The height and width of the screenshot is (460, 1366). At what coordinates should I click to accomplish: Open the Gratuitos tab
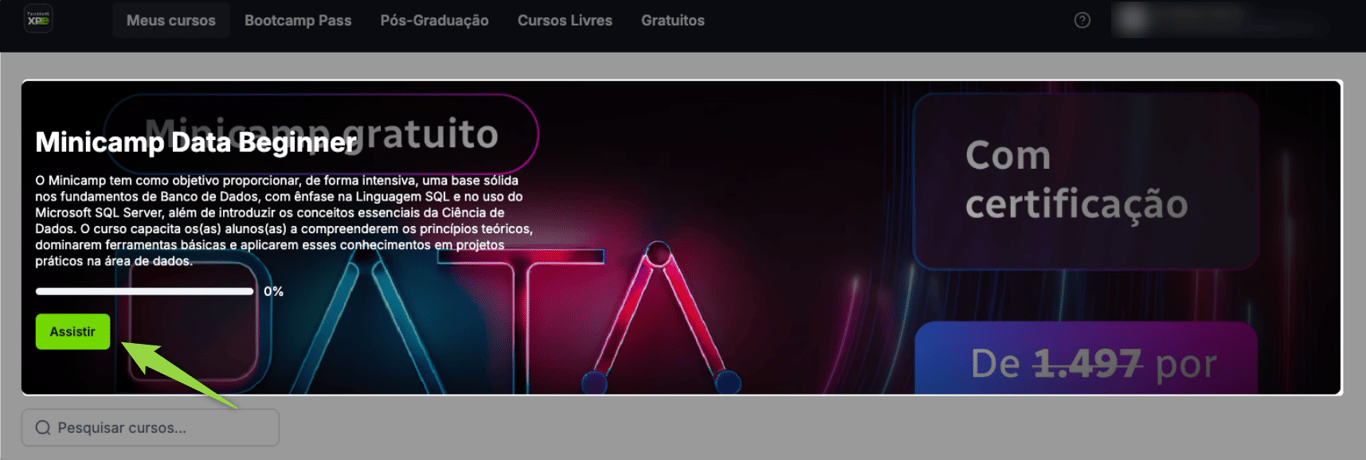(x=673, y=20)
